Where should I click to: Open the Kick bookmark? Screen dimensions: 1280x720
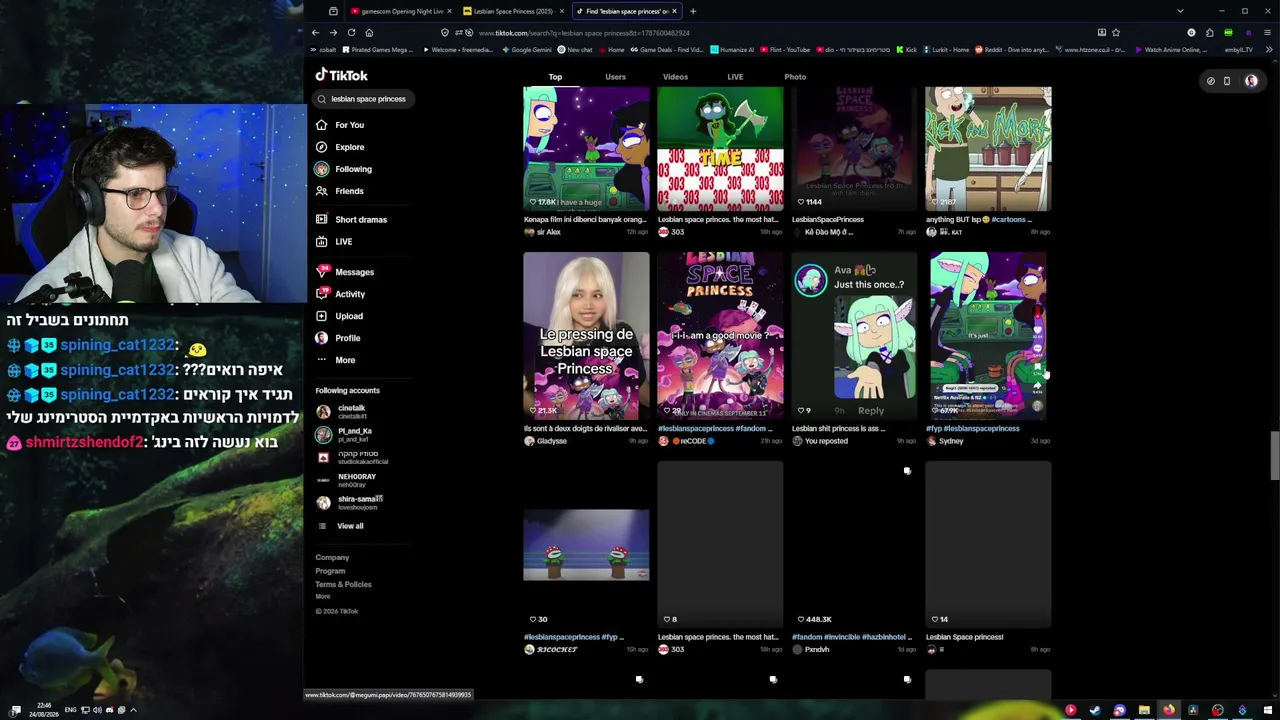tap(906, 50)
